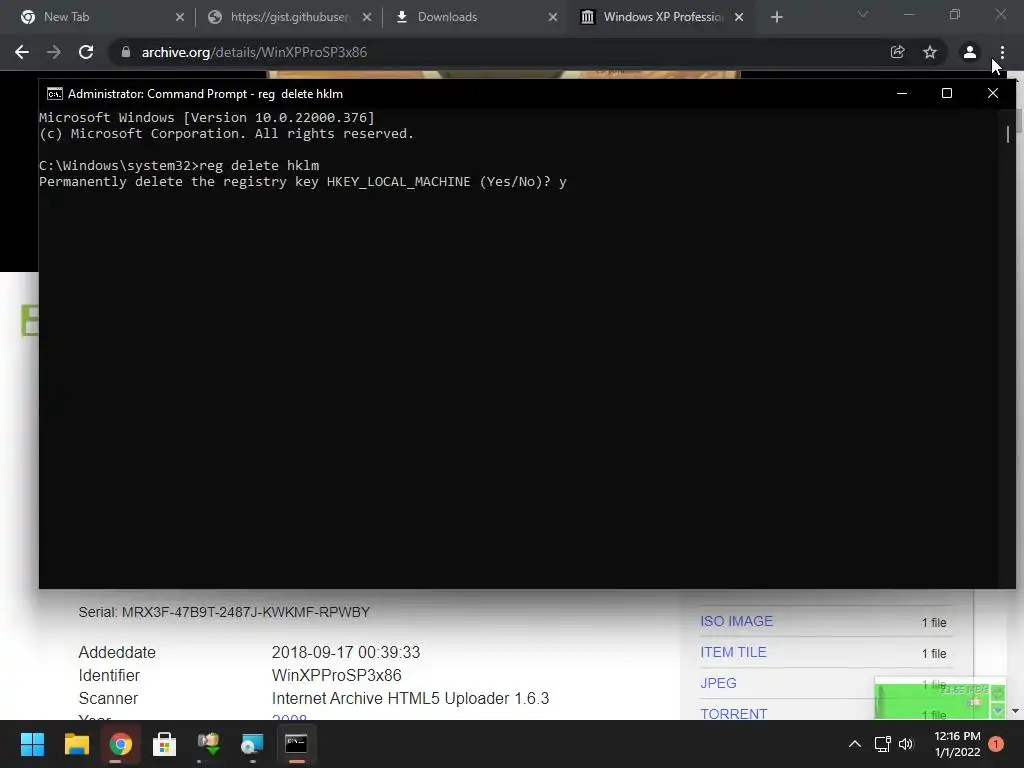
Task: Click the Command Prompt taskbar icon
Action: click(x=296, y=744)
